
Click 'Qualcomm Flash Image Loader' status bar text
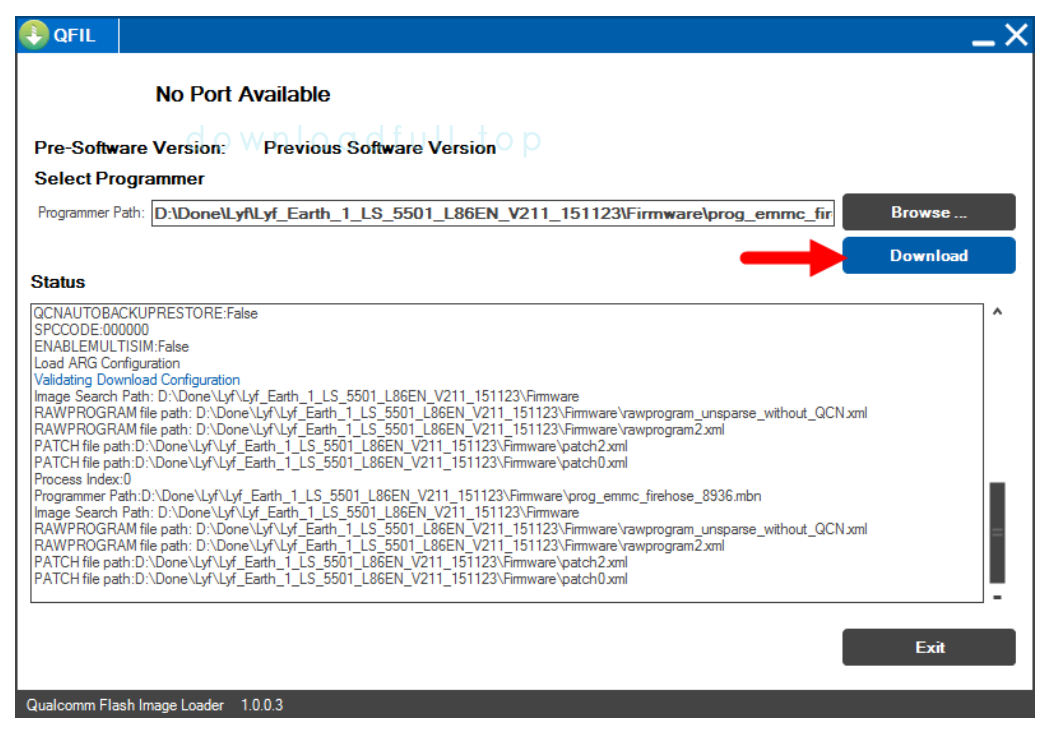point(125,705)
